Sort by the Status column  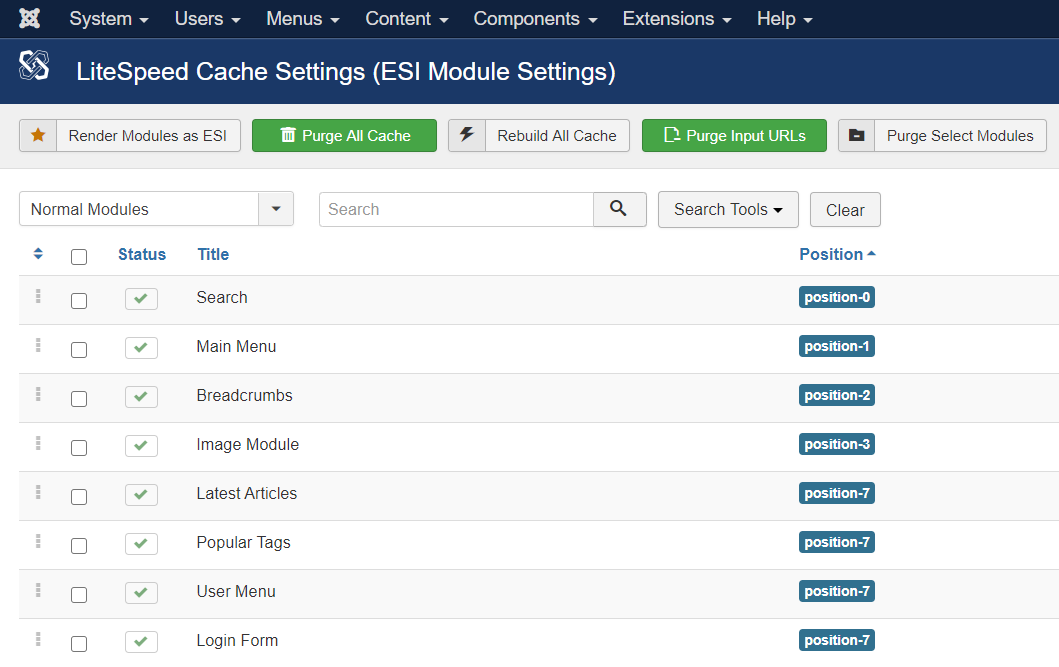(x=142, y=254)
